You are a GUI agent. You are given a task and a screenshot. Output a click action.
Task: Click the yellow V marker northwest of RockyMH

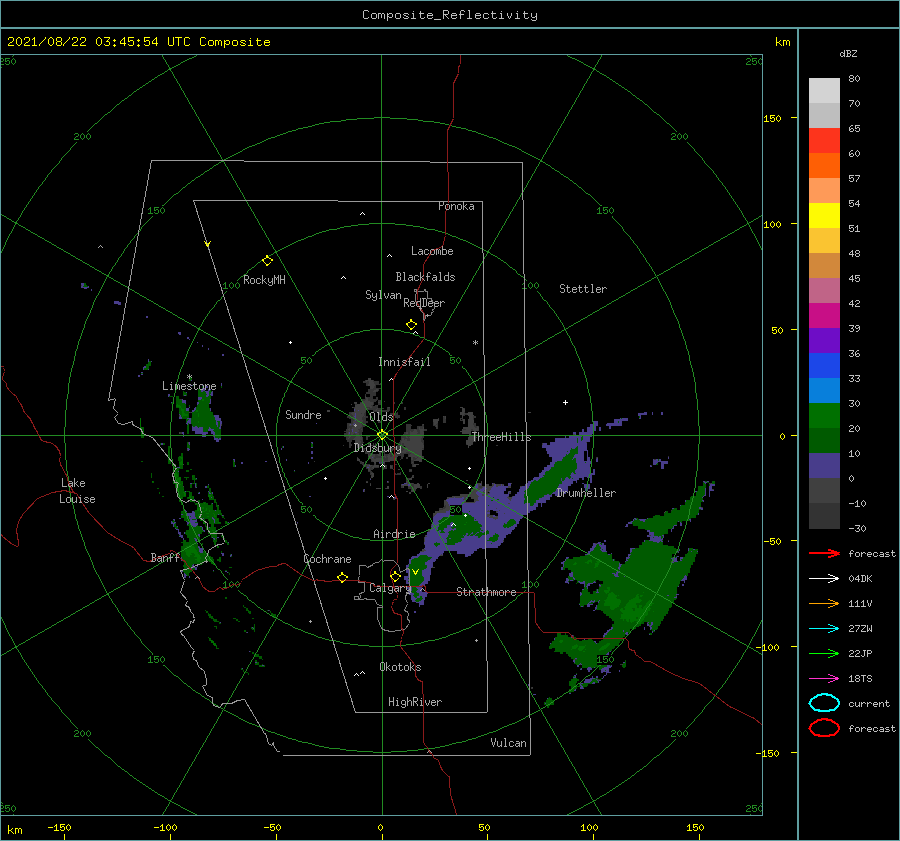208,244
